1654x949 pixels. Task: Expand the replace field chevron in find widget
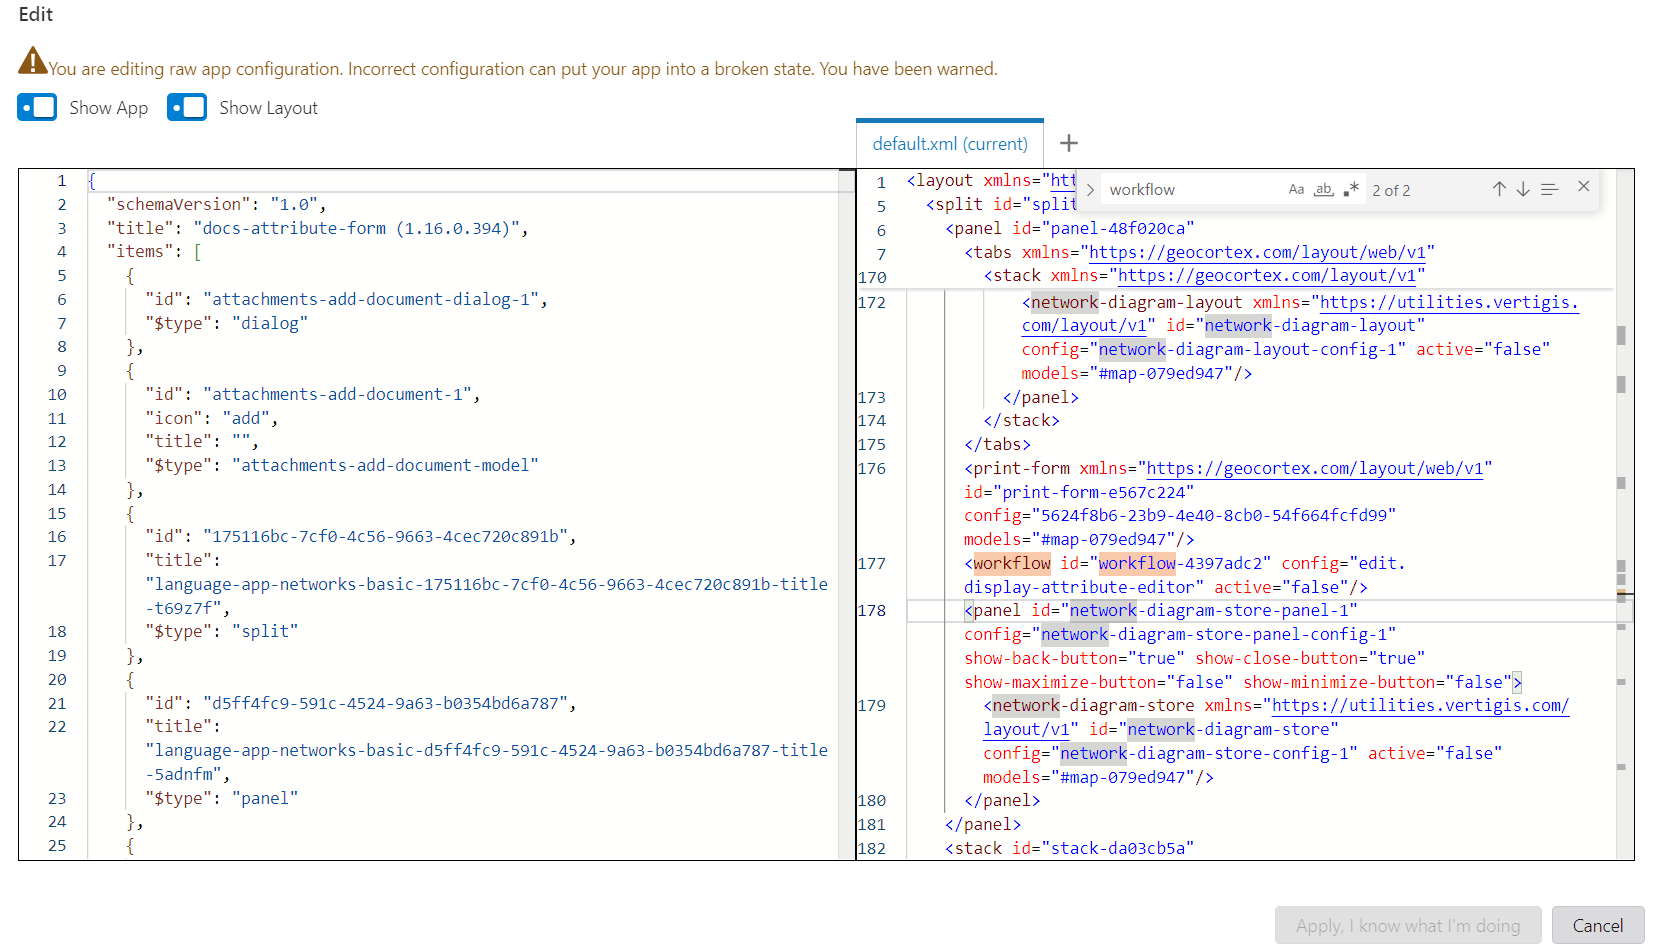click(x=1089, y=188)
